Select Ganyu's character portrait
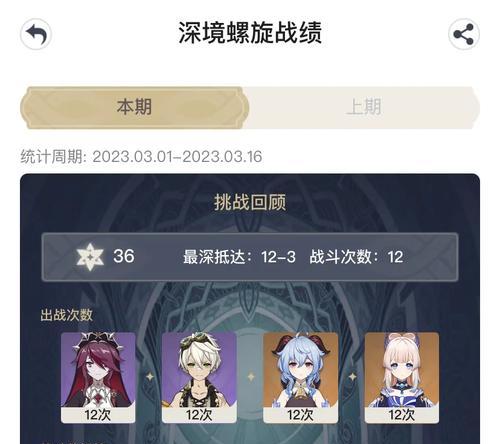 click(x=301, y=369)
